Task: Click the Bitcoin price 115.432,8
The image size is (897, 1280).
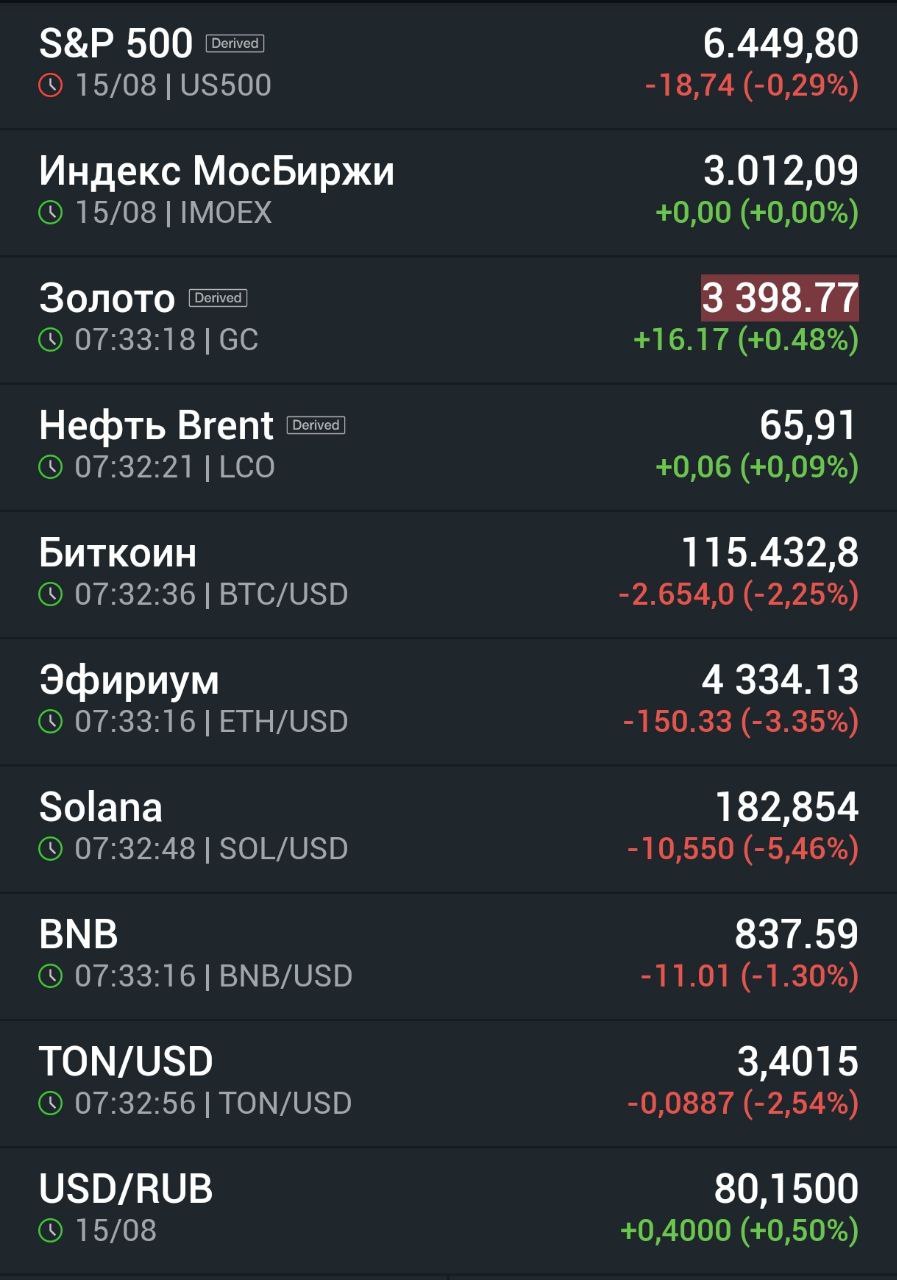Action: tap(770, 553)
